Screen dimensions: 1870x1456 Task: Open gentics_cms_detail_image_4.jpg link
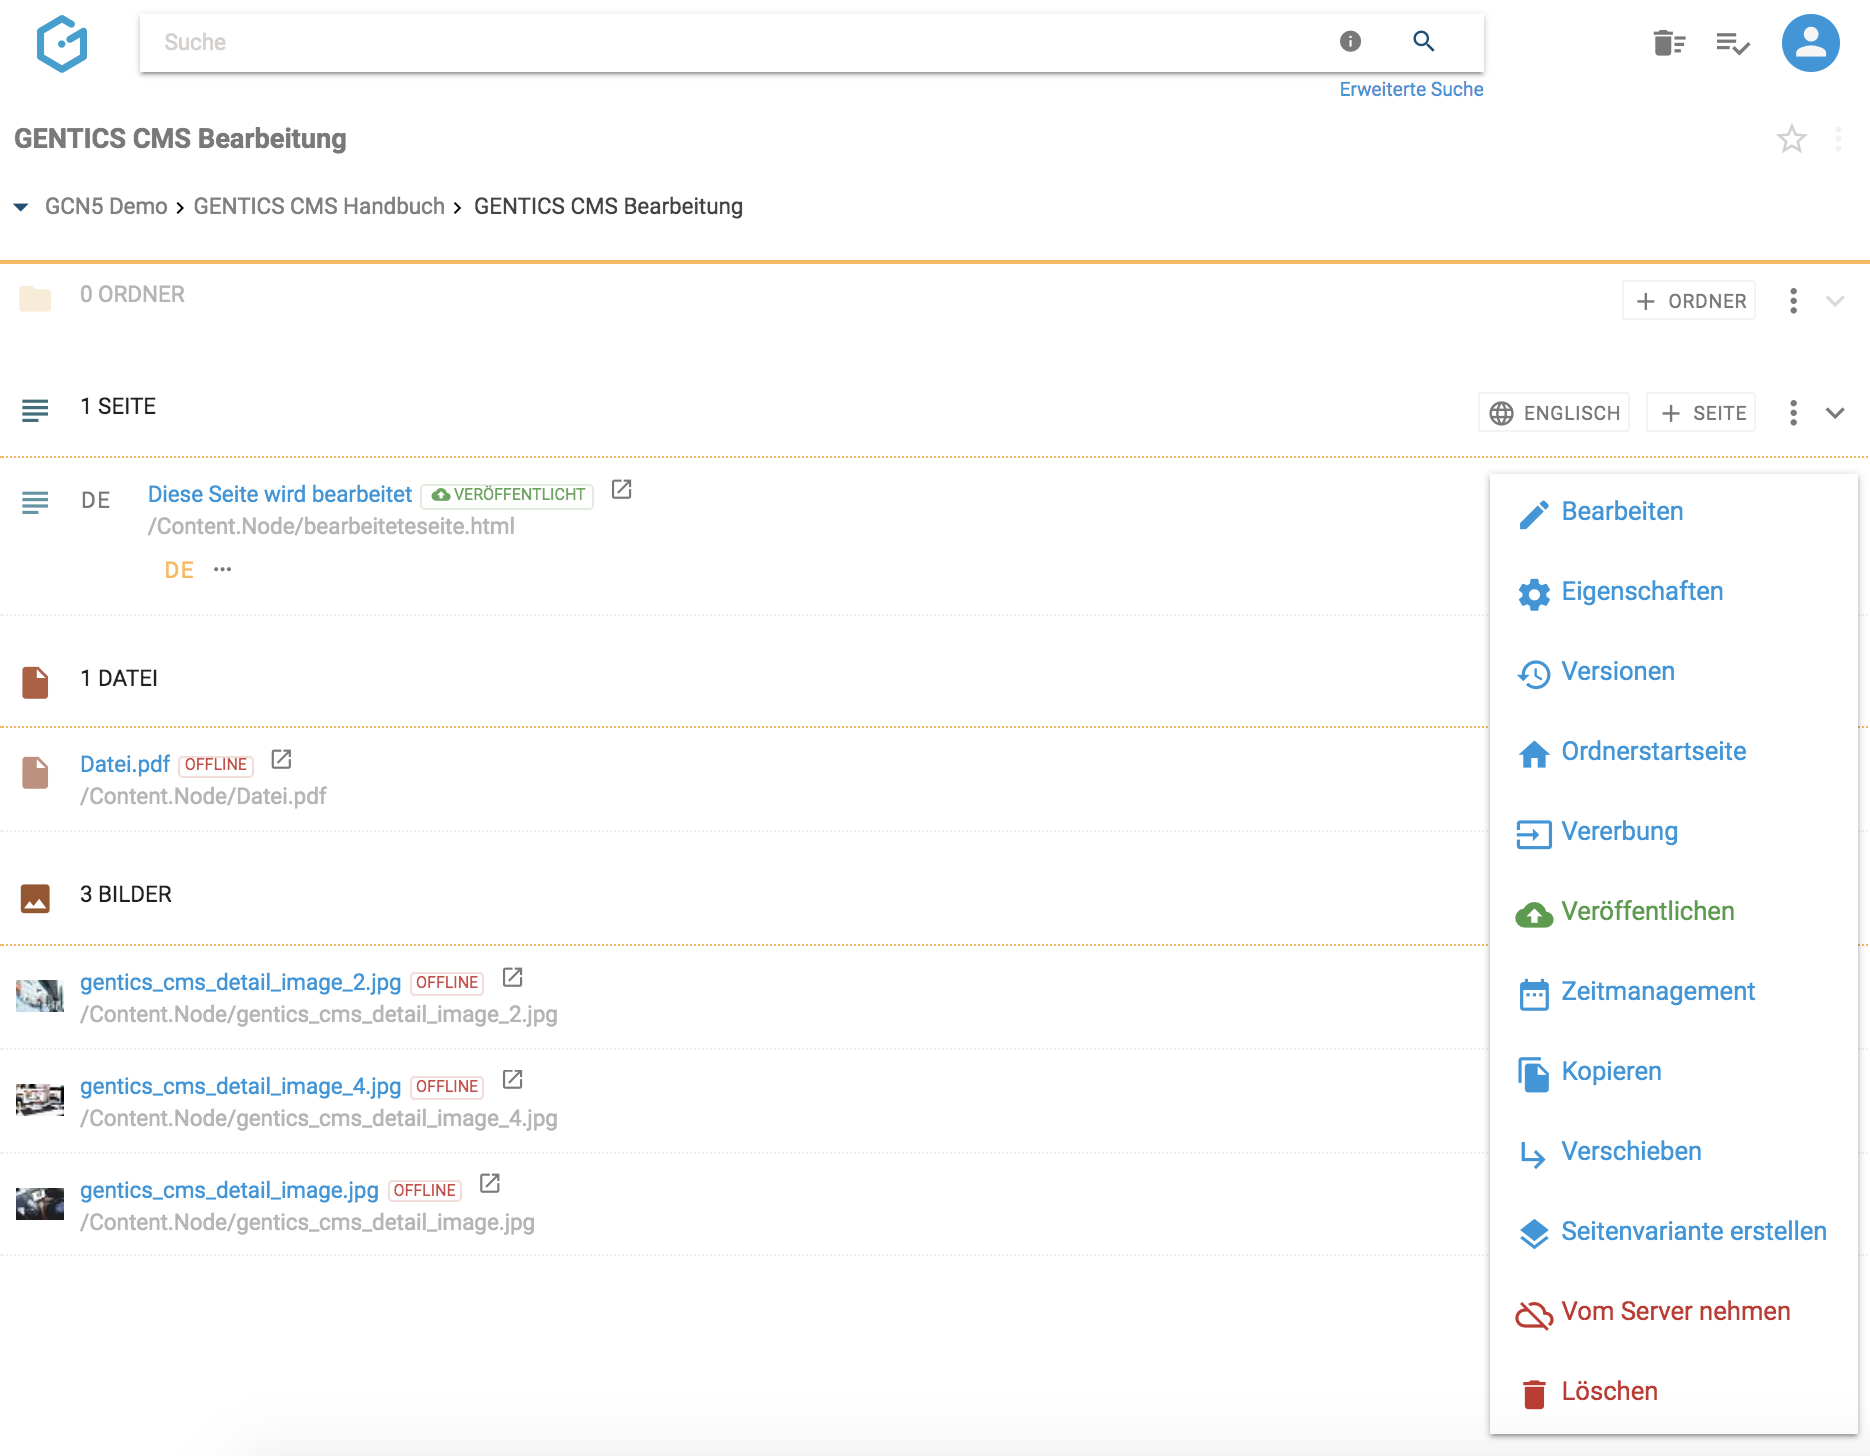(x=240, y=1086)
